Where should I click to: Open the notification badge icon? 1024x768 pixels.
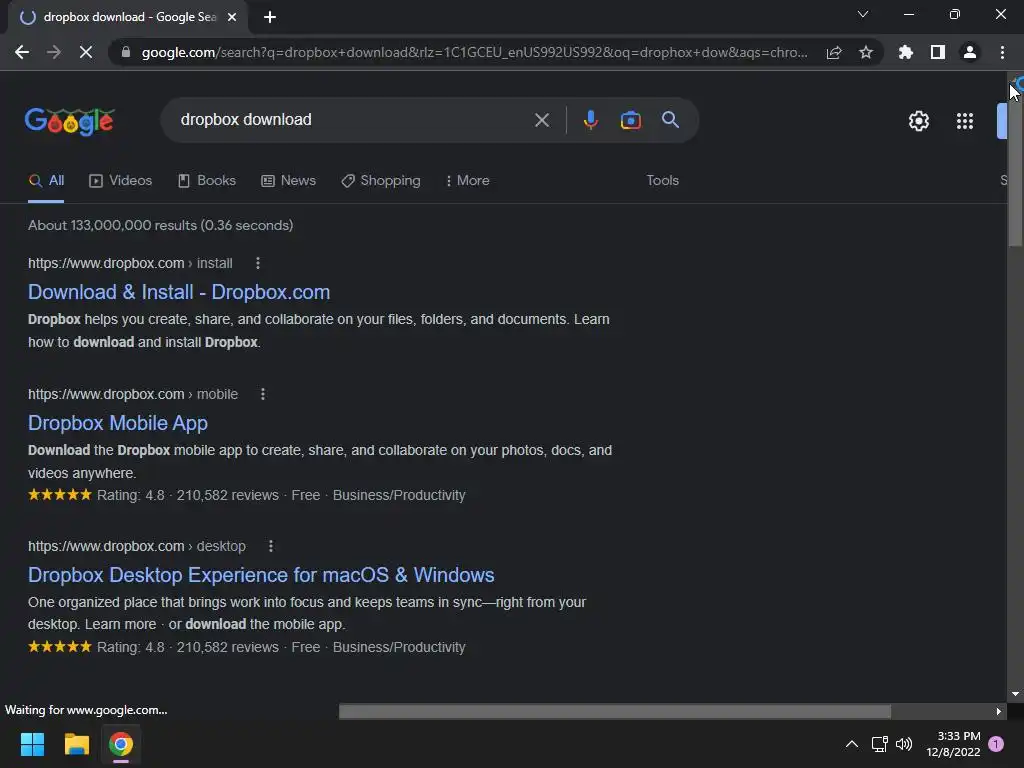click(996, 744)
